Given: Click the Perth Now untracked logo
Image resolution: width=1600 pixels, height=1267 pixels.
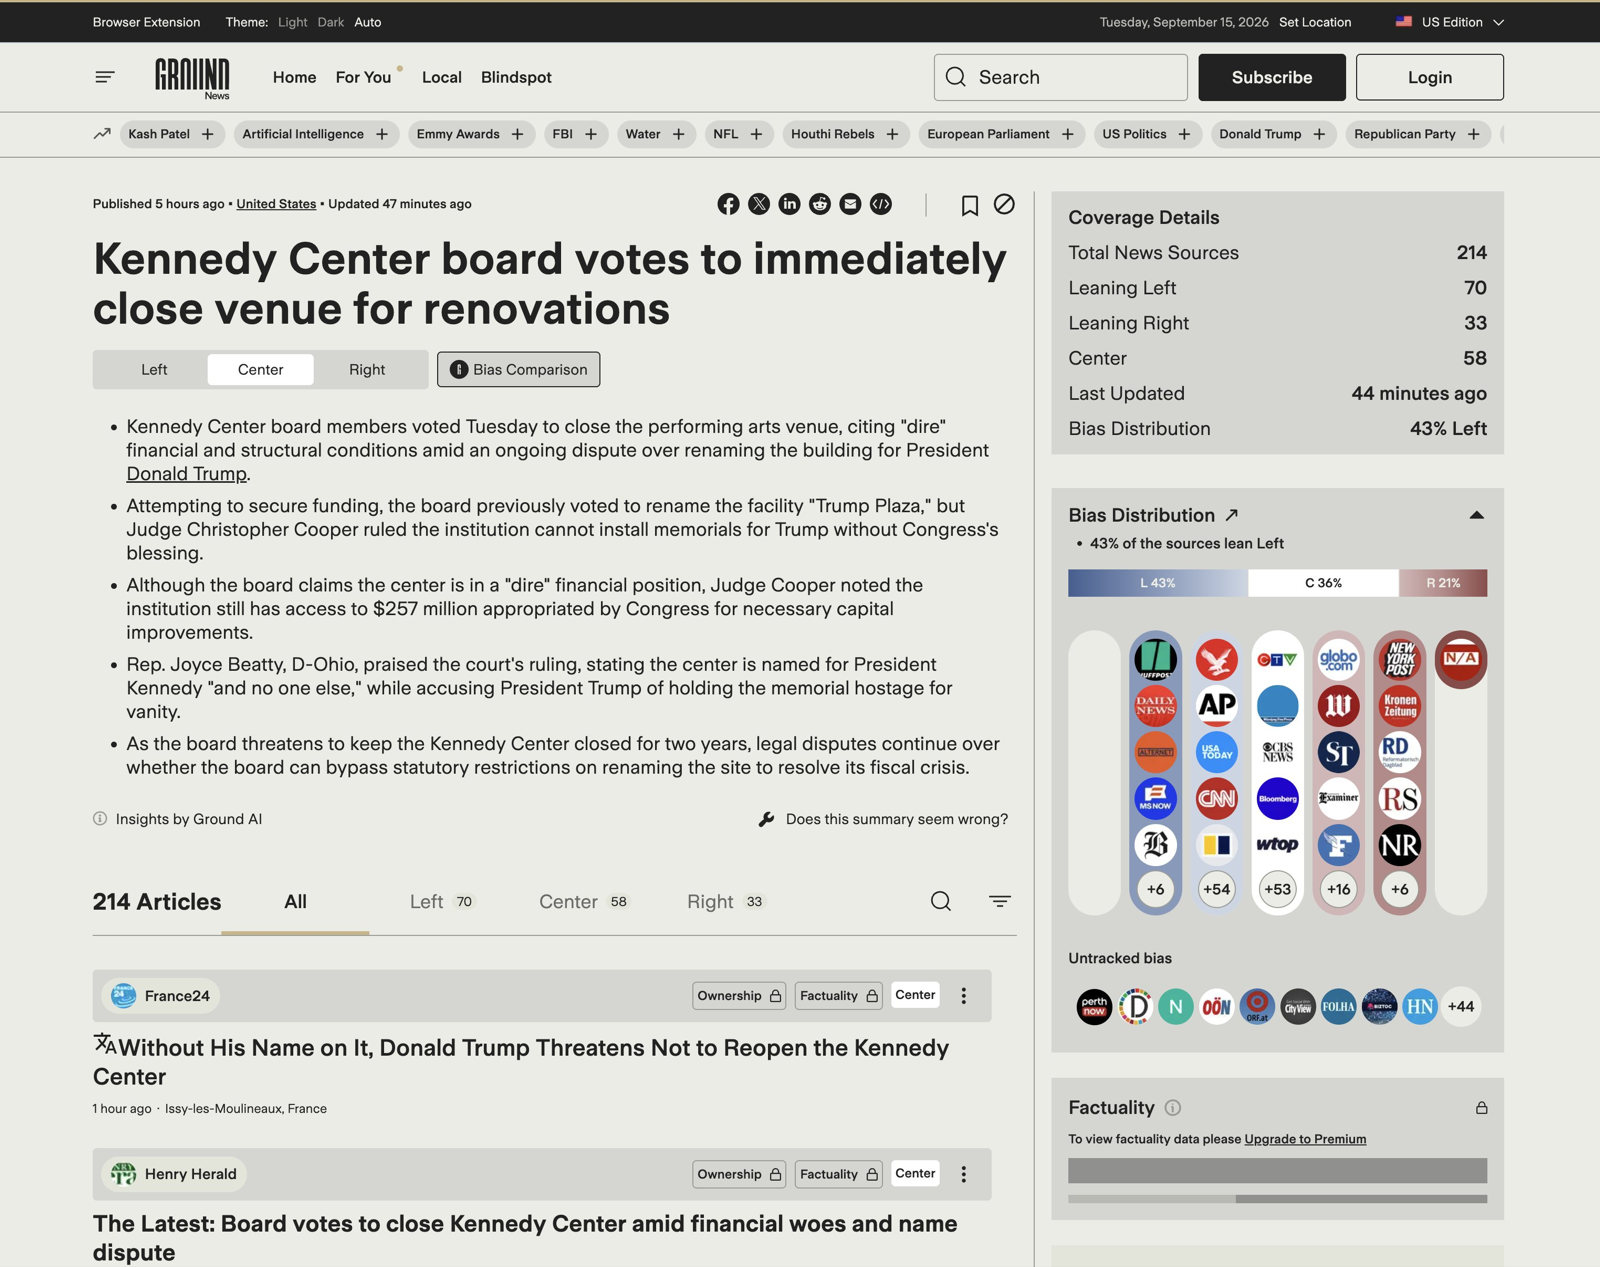Looking at the screenshot, I should click(1094, 1007).
